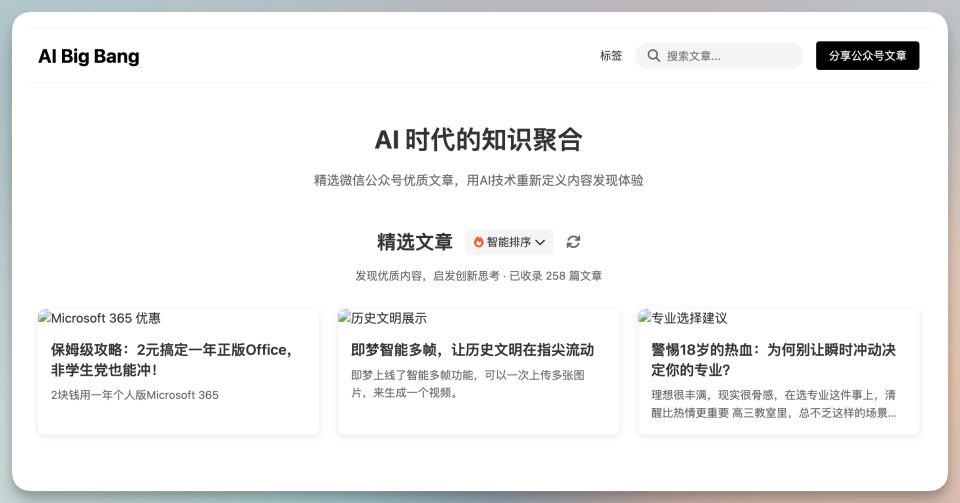Focus the 搜索文章 search field
This screenshot has height=503, width=960.
[x=719, y=56]
